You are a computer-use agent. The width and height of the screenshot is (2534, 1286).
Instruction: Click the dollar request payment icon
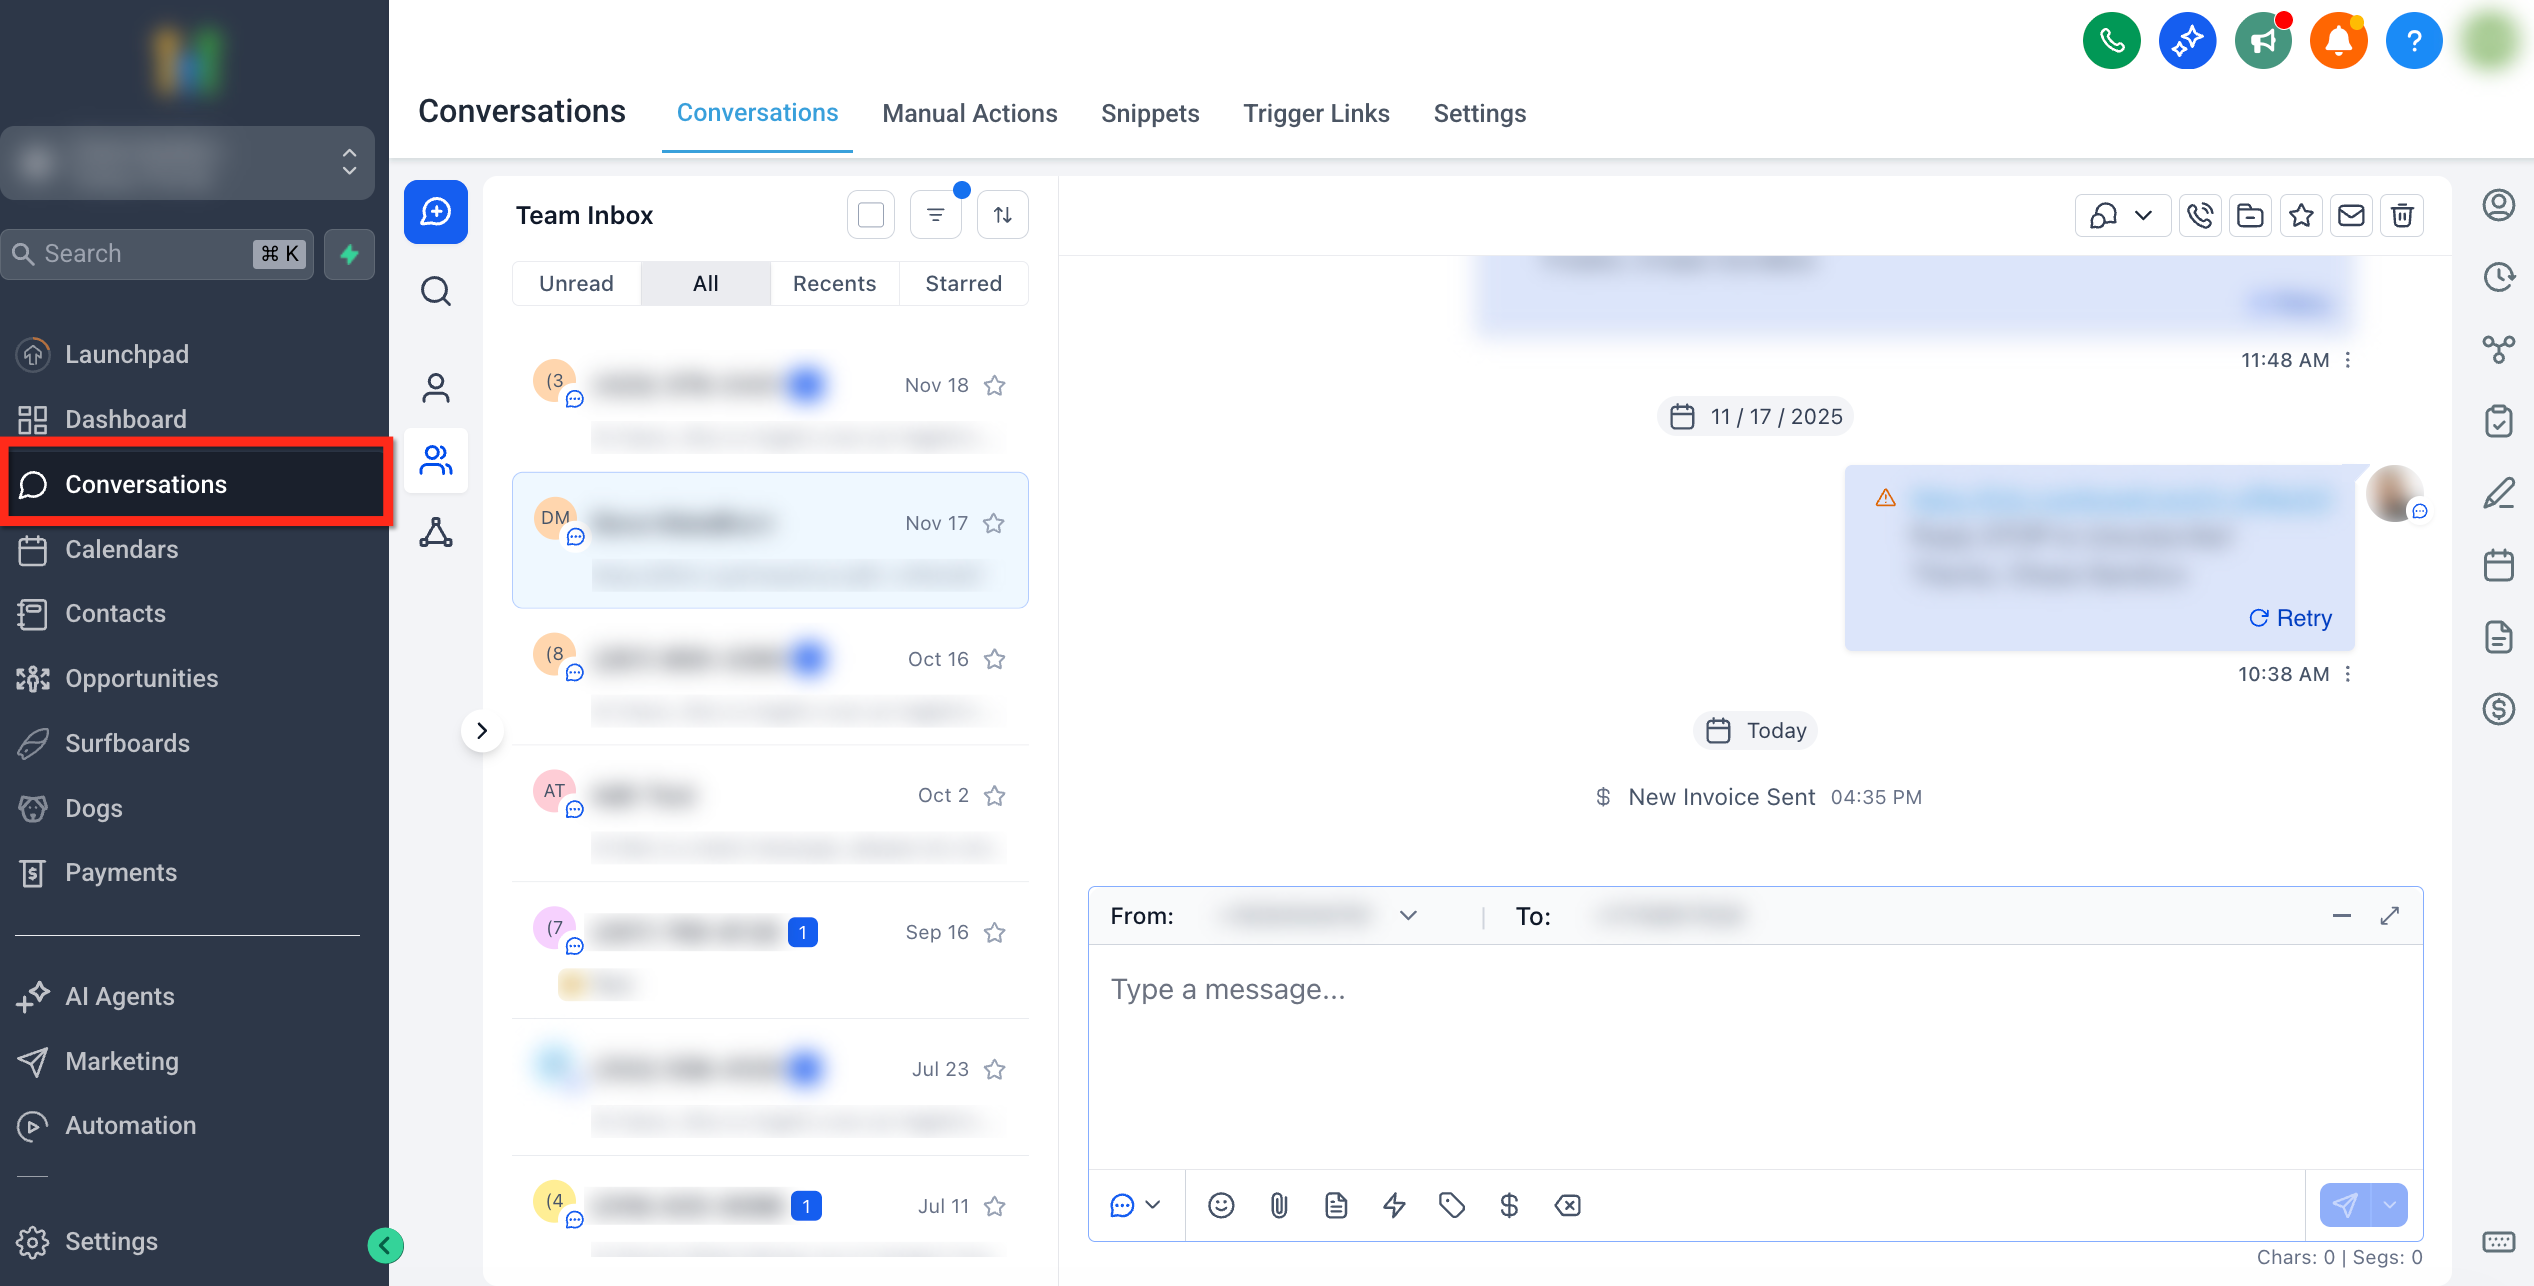[1509, 1205]
